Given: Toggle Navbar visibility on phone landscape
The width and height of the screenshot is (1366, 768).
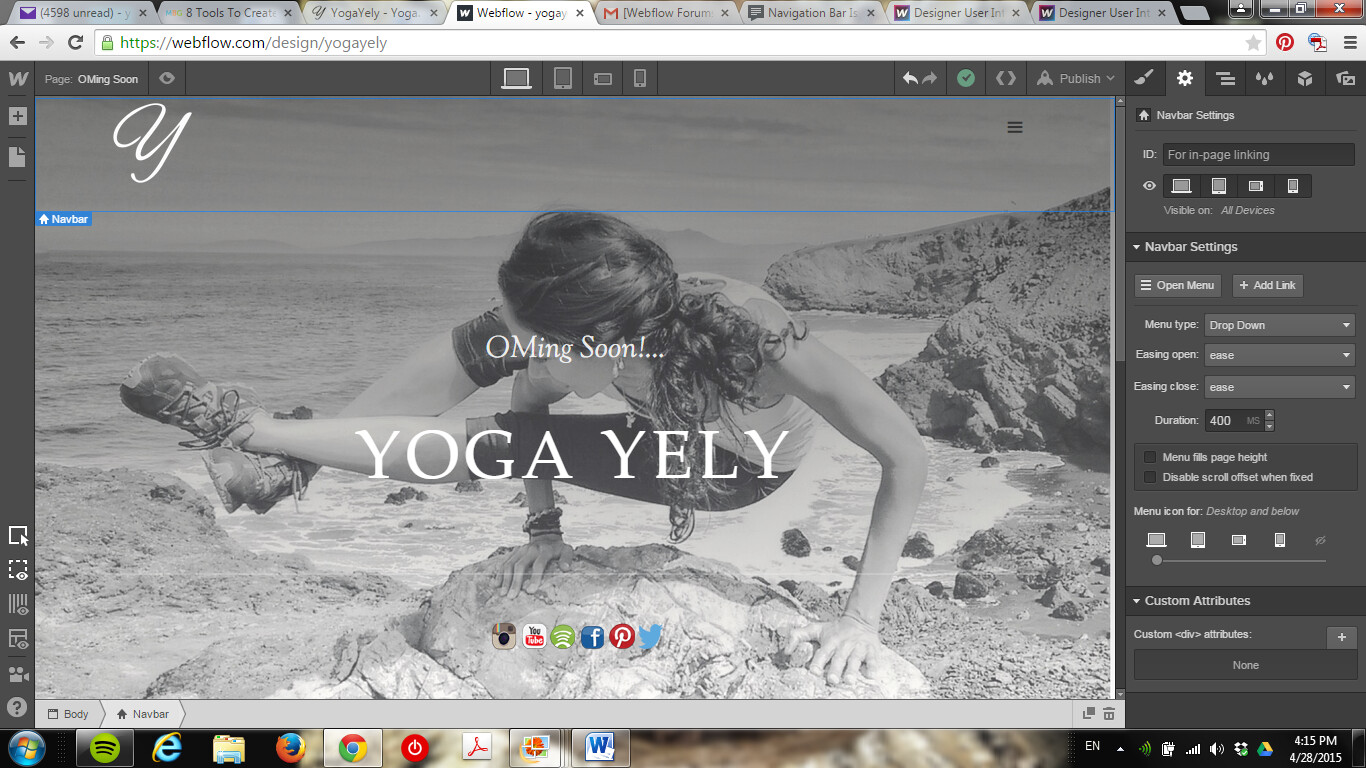Looking at the screenshot, I should [1256, 186].
